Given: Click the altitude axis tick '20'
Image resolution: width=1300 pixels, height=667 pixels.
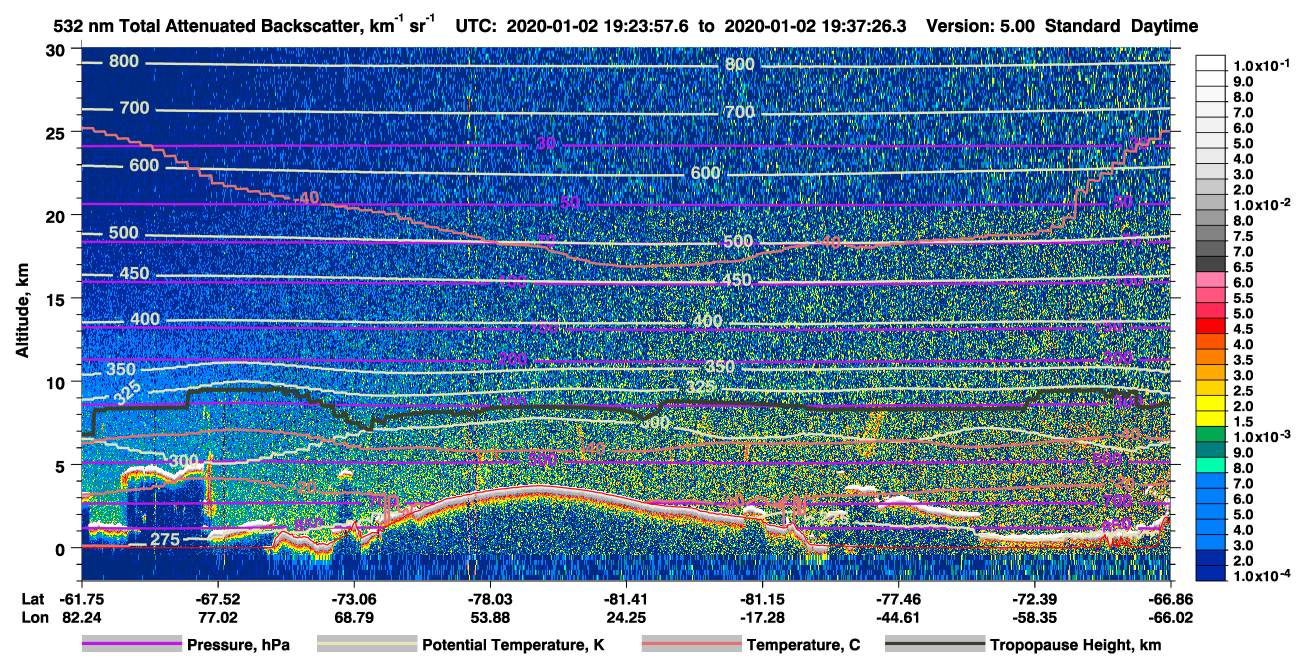Looking at the screenshot, I should point(56,215).
